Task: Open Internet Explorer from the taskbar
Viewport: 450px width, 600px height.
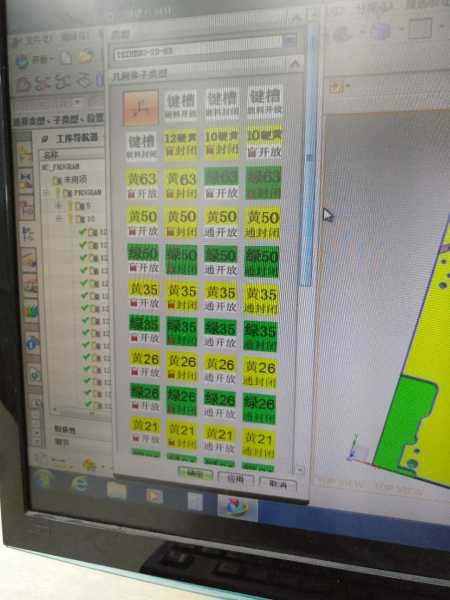Action: coord(80,485)
